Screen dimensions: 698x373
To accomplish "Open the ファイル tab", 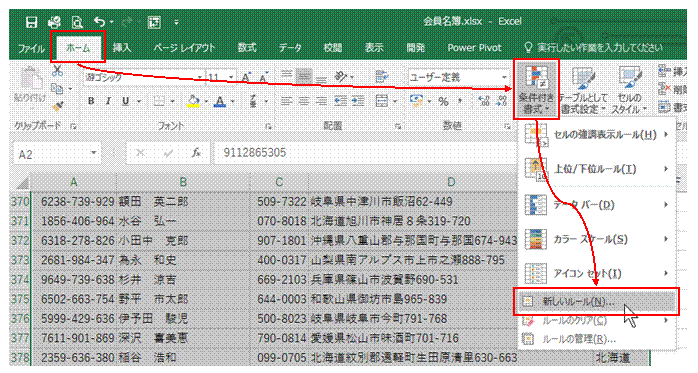I will pos(31,48).
